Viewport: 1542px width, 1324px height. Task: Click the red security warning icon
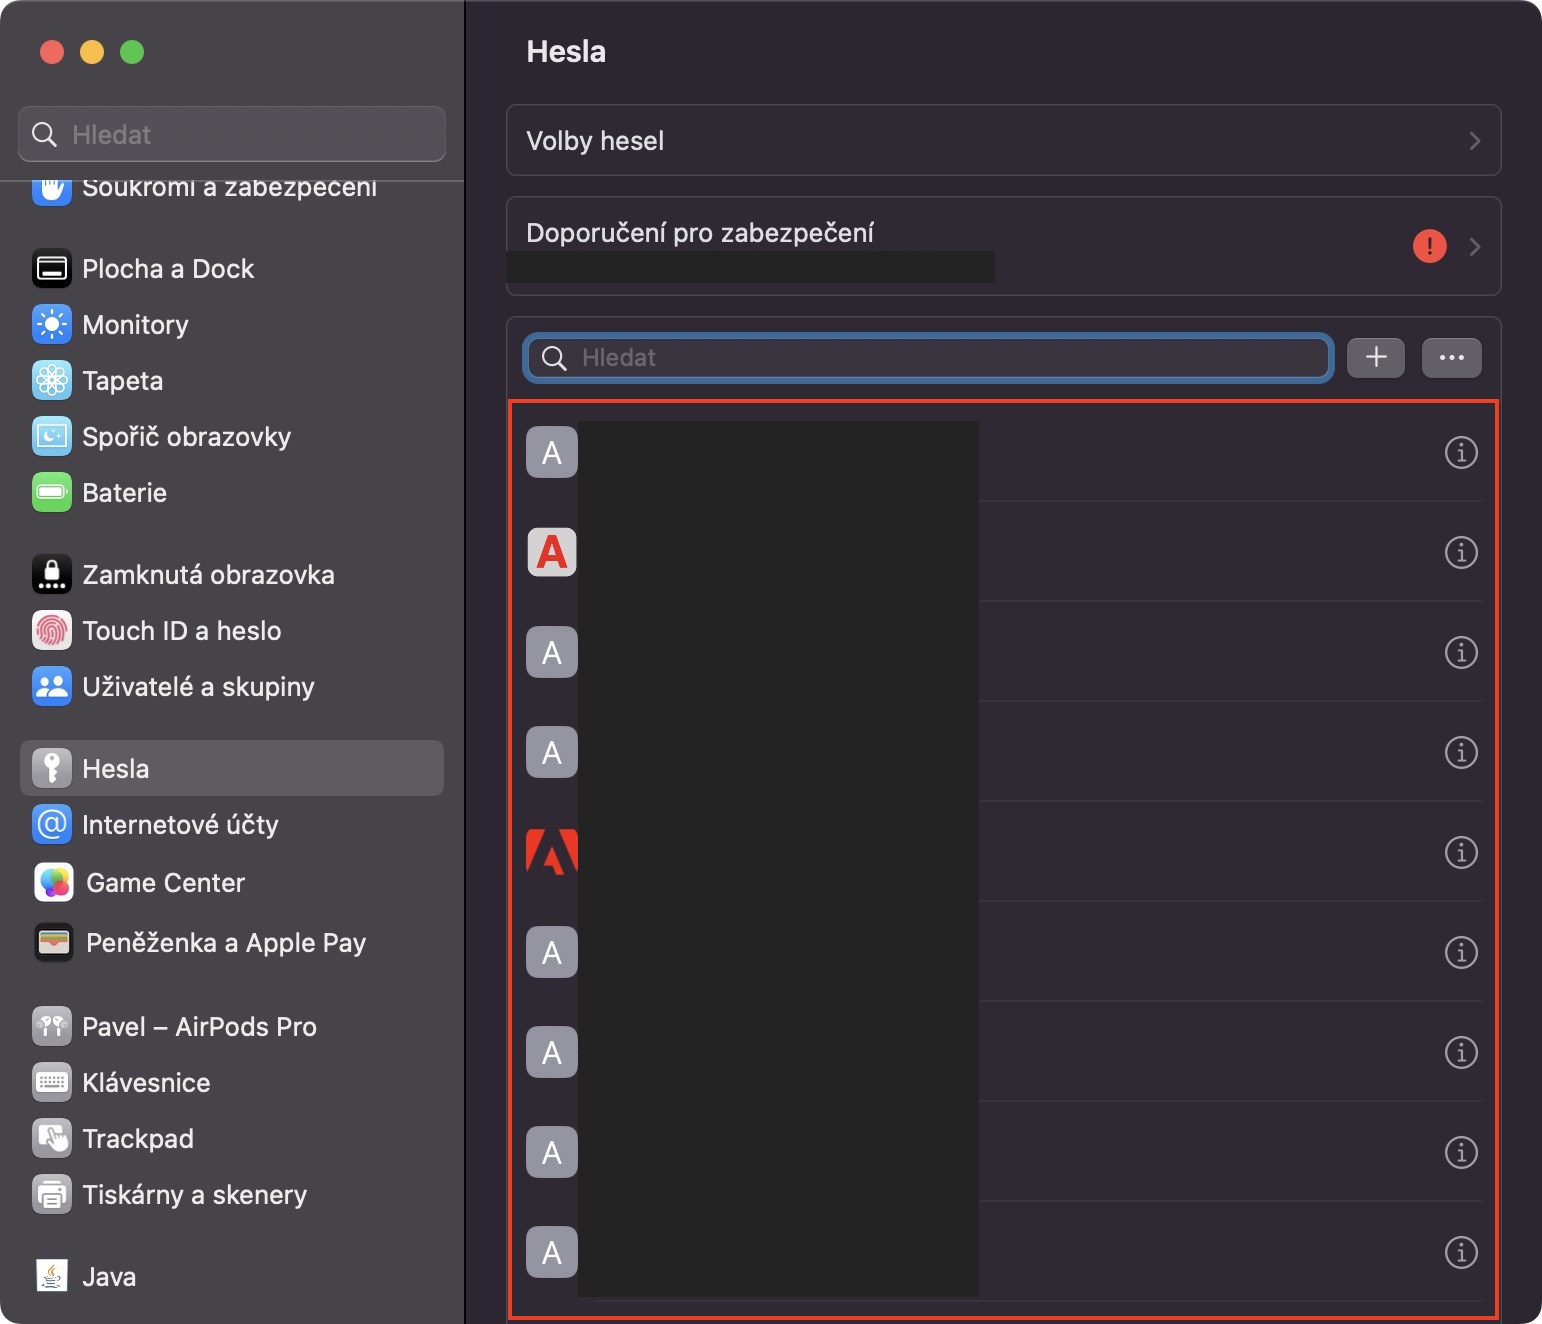[1429, 245]
